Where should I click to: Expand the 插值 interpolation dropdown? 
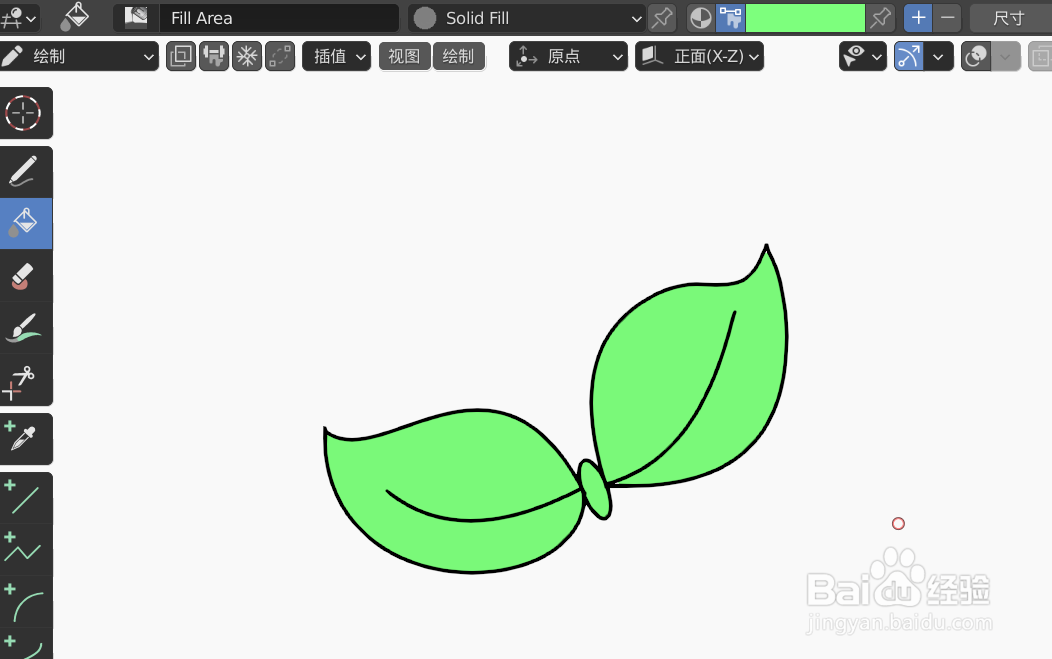[337, 56]
